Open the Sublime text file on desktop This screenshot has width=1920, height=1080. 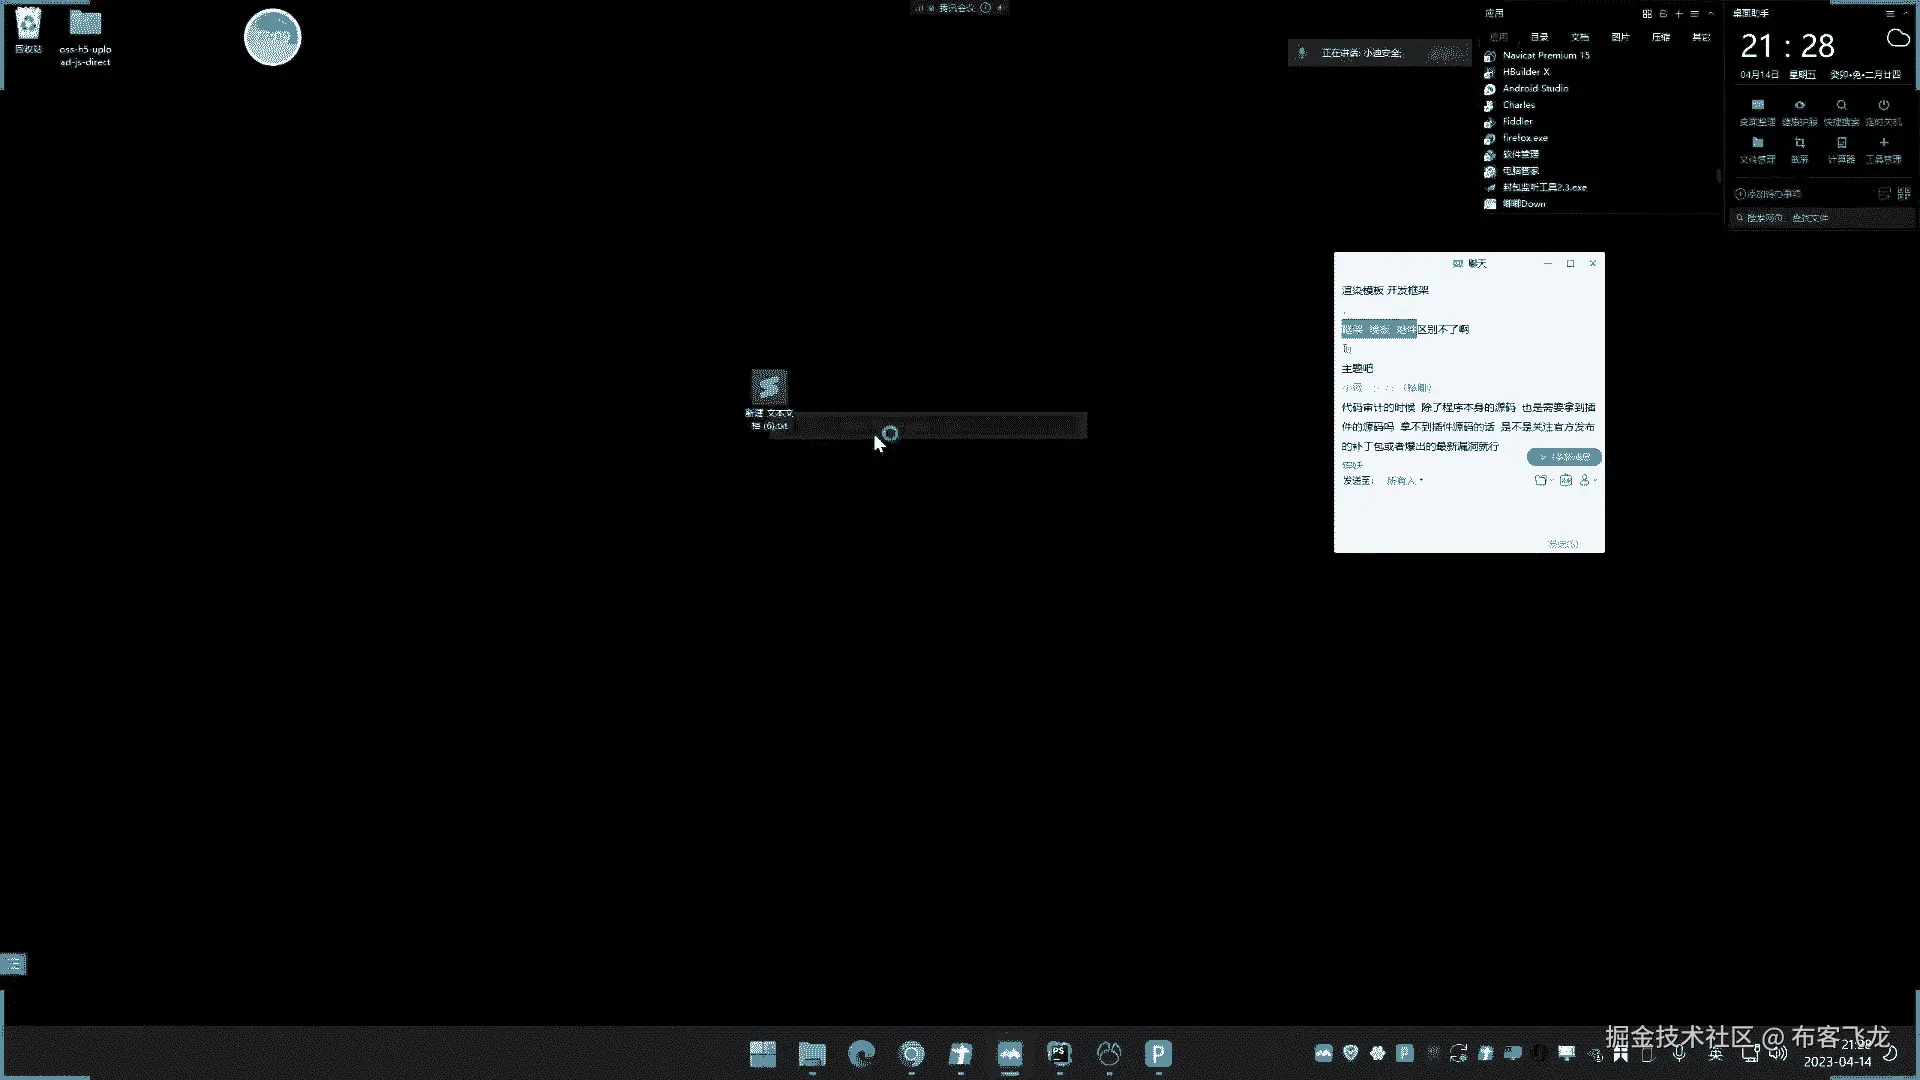(x=769, y=388)
